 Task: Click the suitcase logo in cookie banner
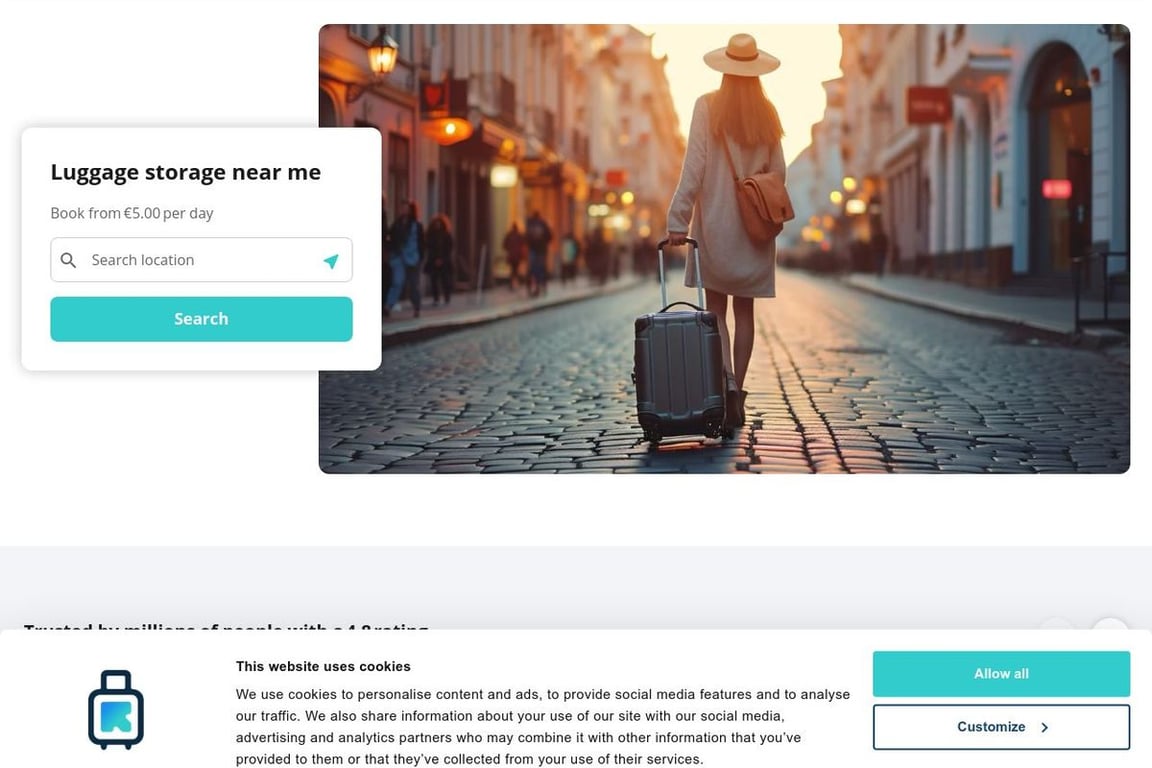[116, 710]
